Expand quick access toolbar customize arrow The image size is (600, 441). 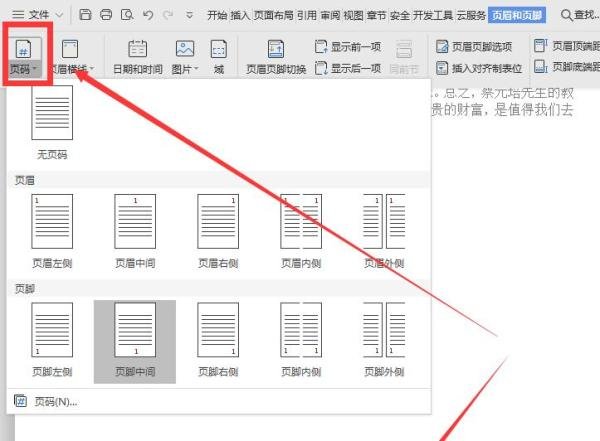pyautogui.click(x=189, y=15)
